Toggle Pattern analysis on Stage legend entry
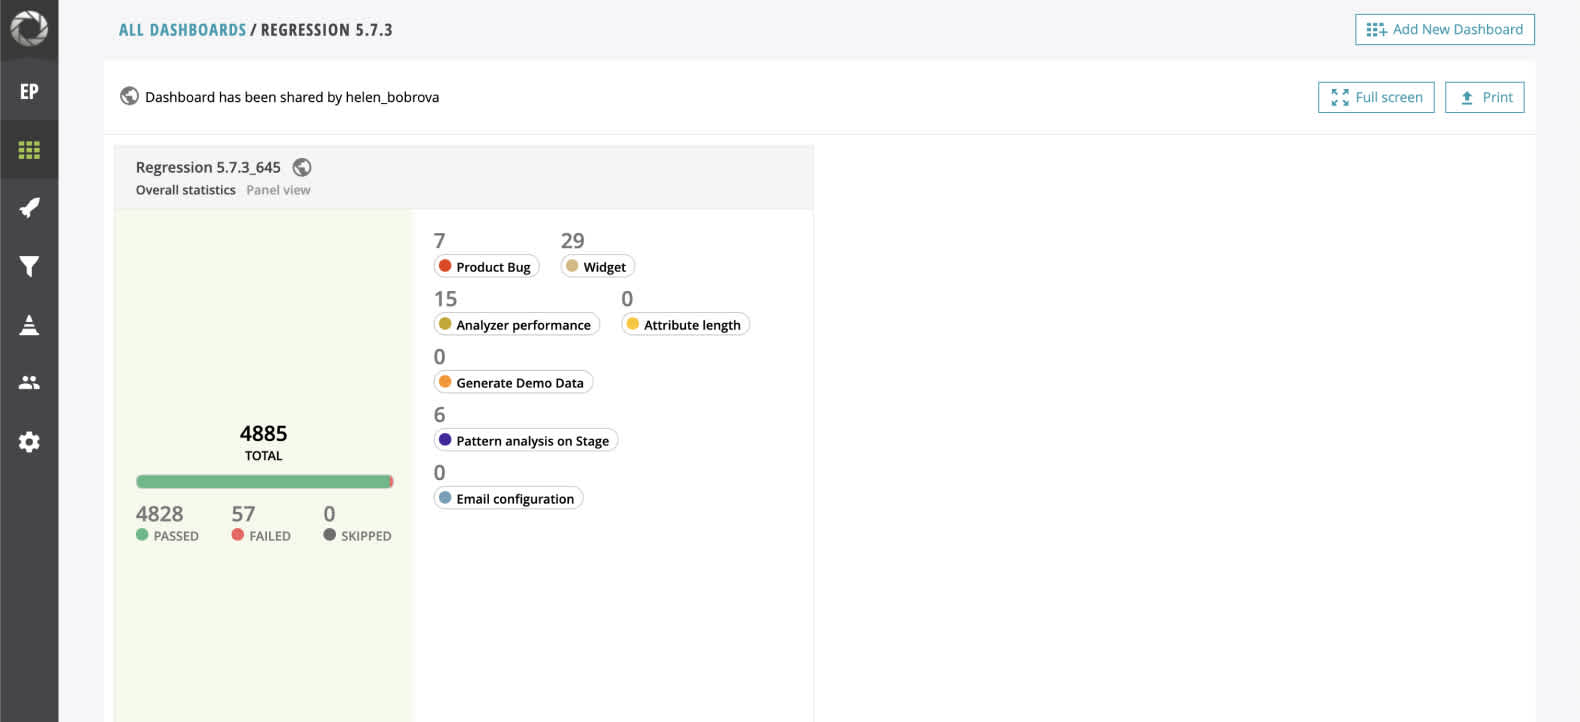Image resolution: width=1580 pixels, height=722 pixels. pyautogui.click(x=526, y=440)
